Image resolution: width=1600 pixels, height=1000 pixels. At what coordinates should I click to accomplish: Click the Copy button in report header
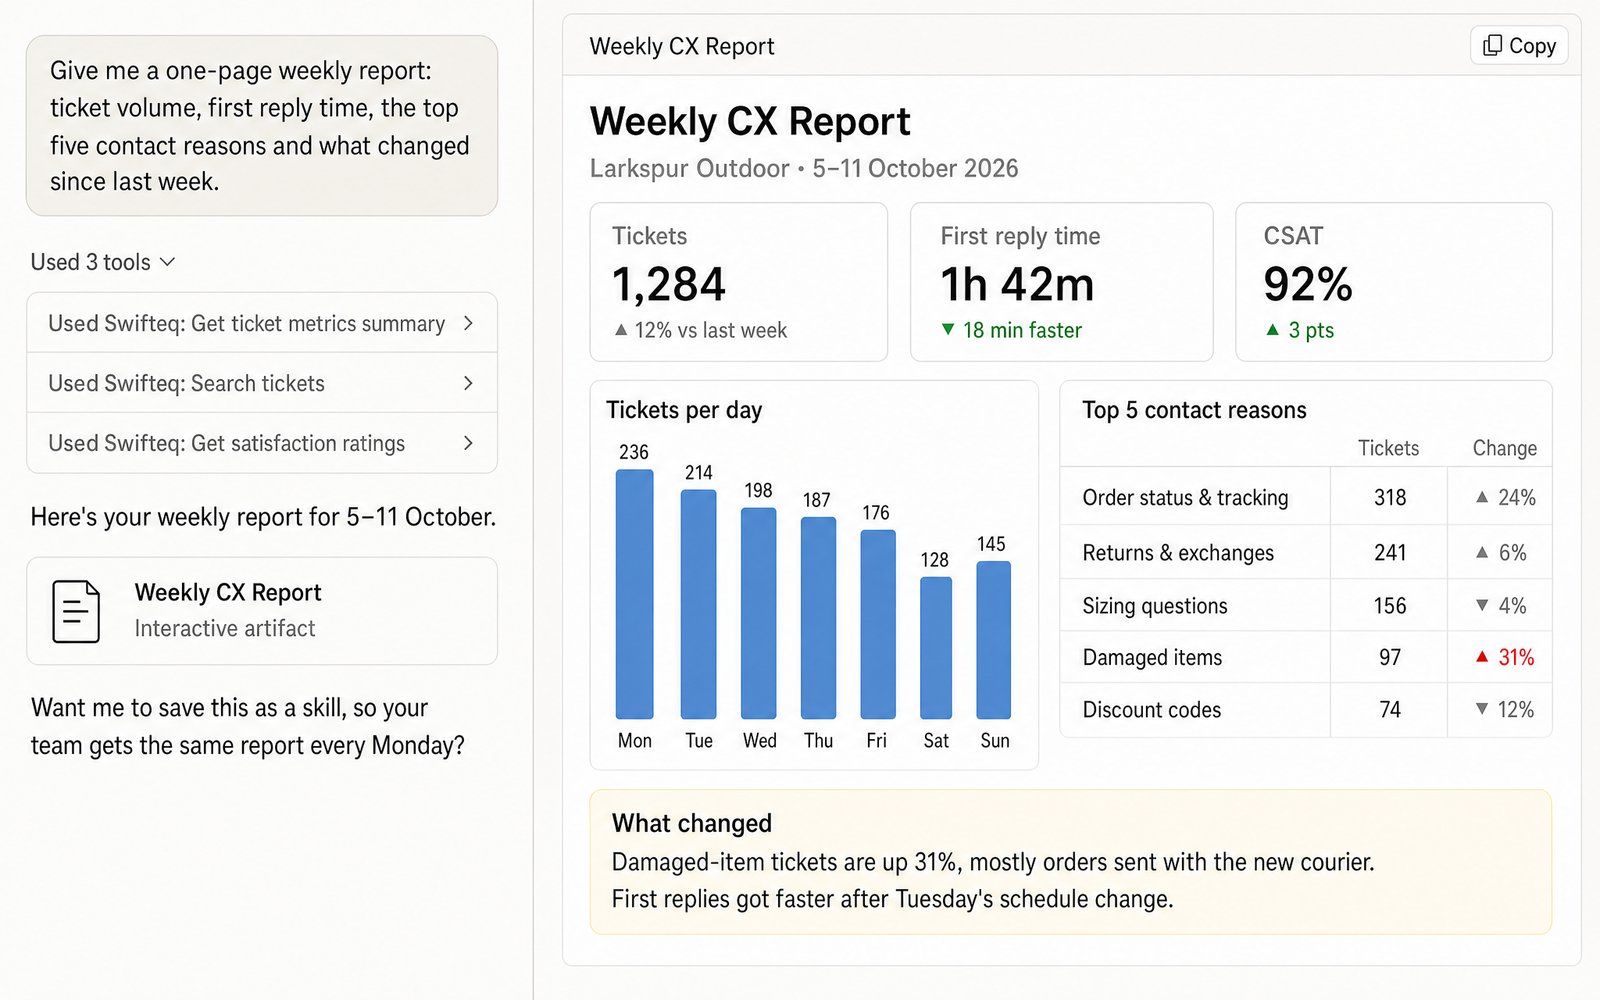[1519, 45]
